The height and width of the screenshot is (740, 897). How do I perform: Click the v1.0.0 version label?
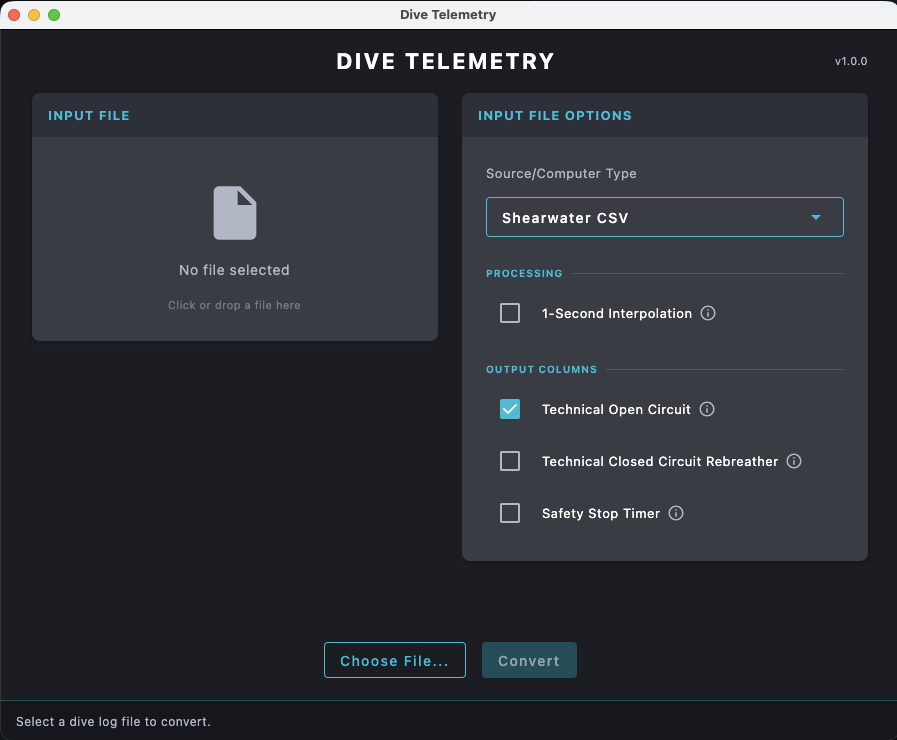(851, 61)
